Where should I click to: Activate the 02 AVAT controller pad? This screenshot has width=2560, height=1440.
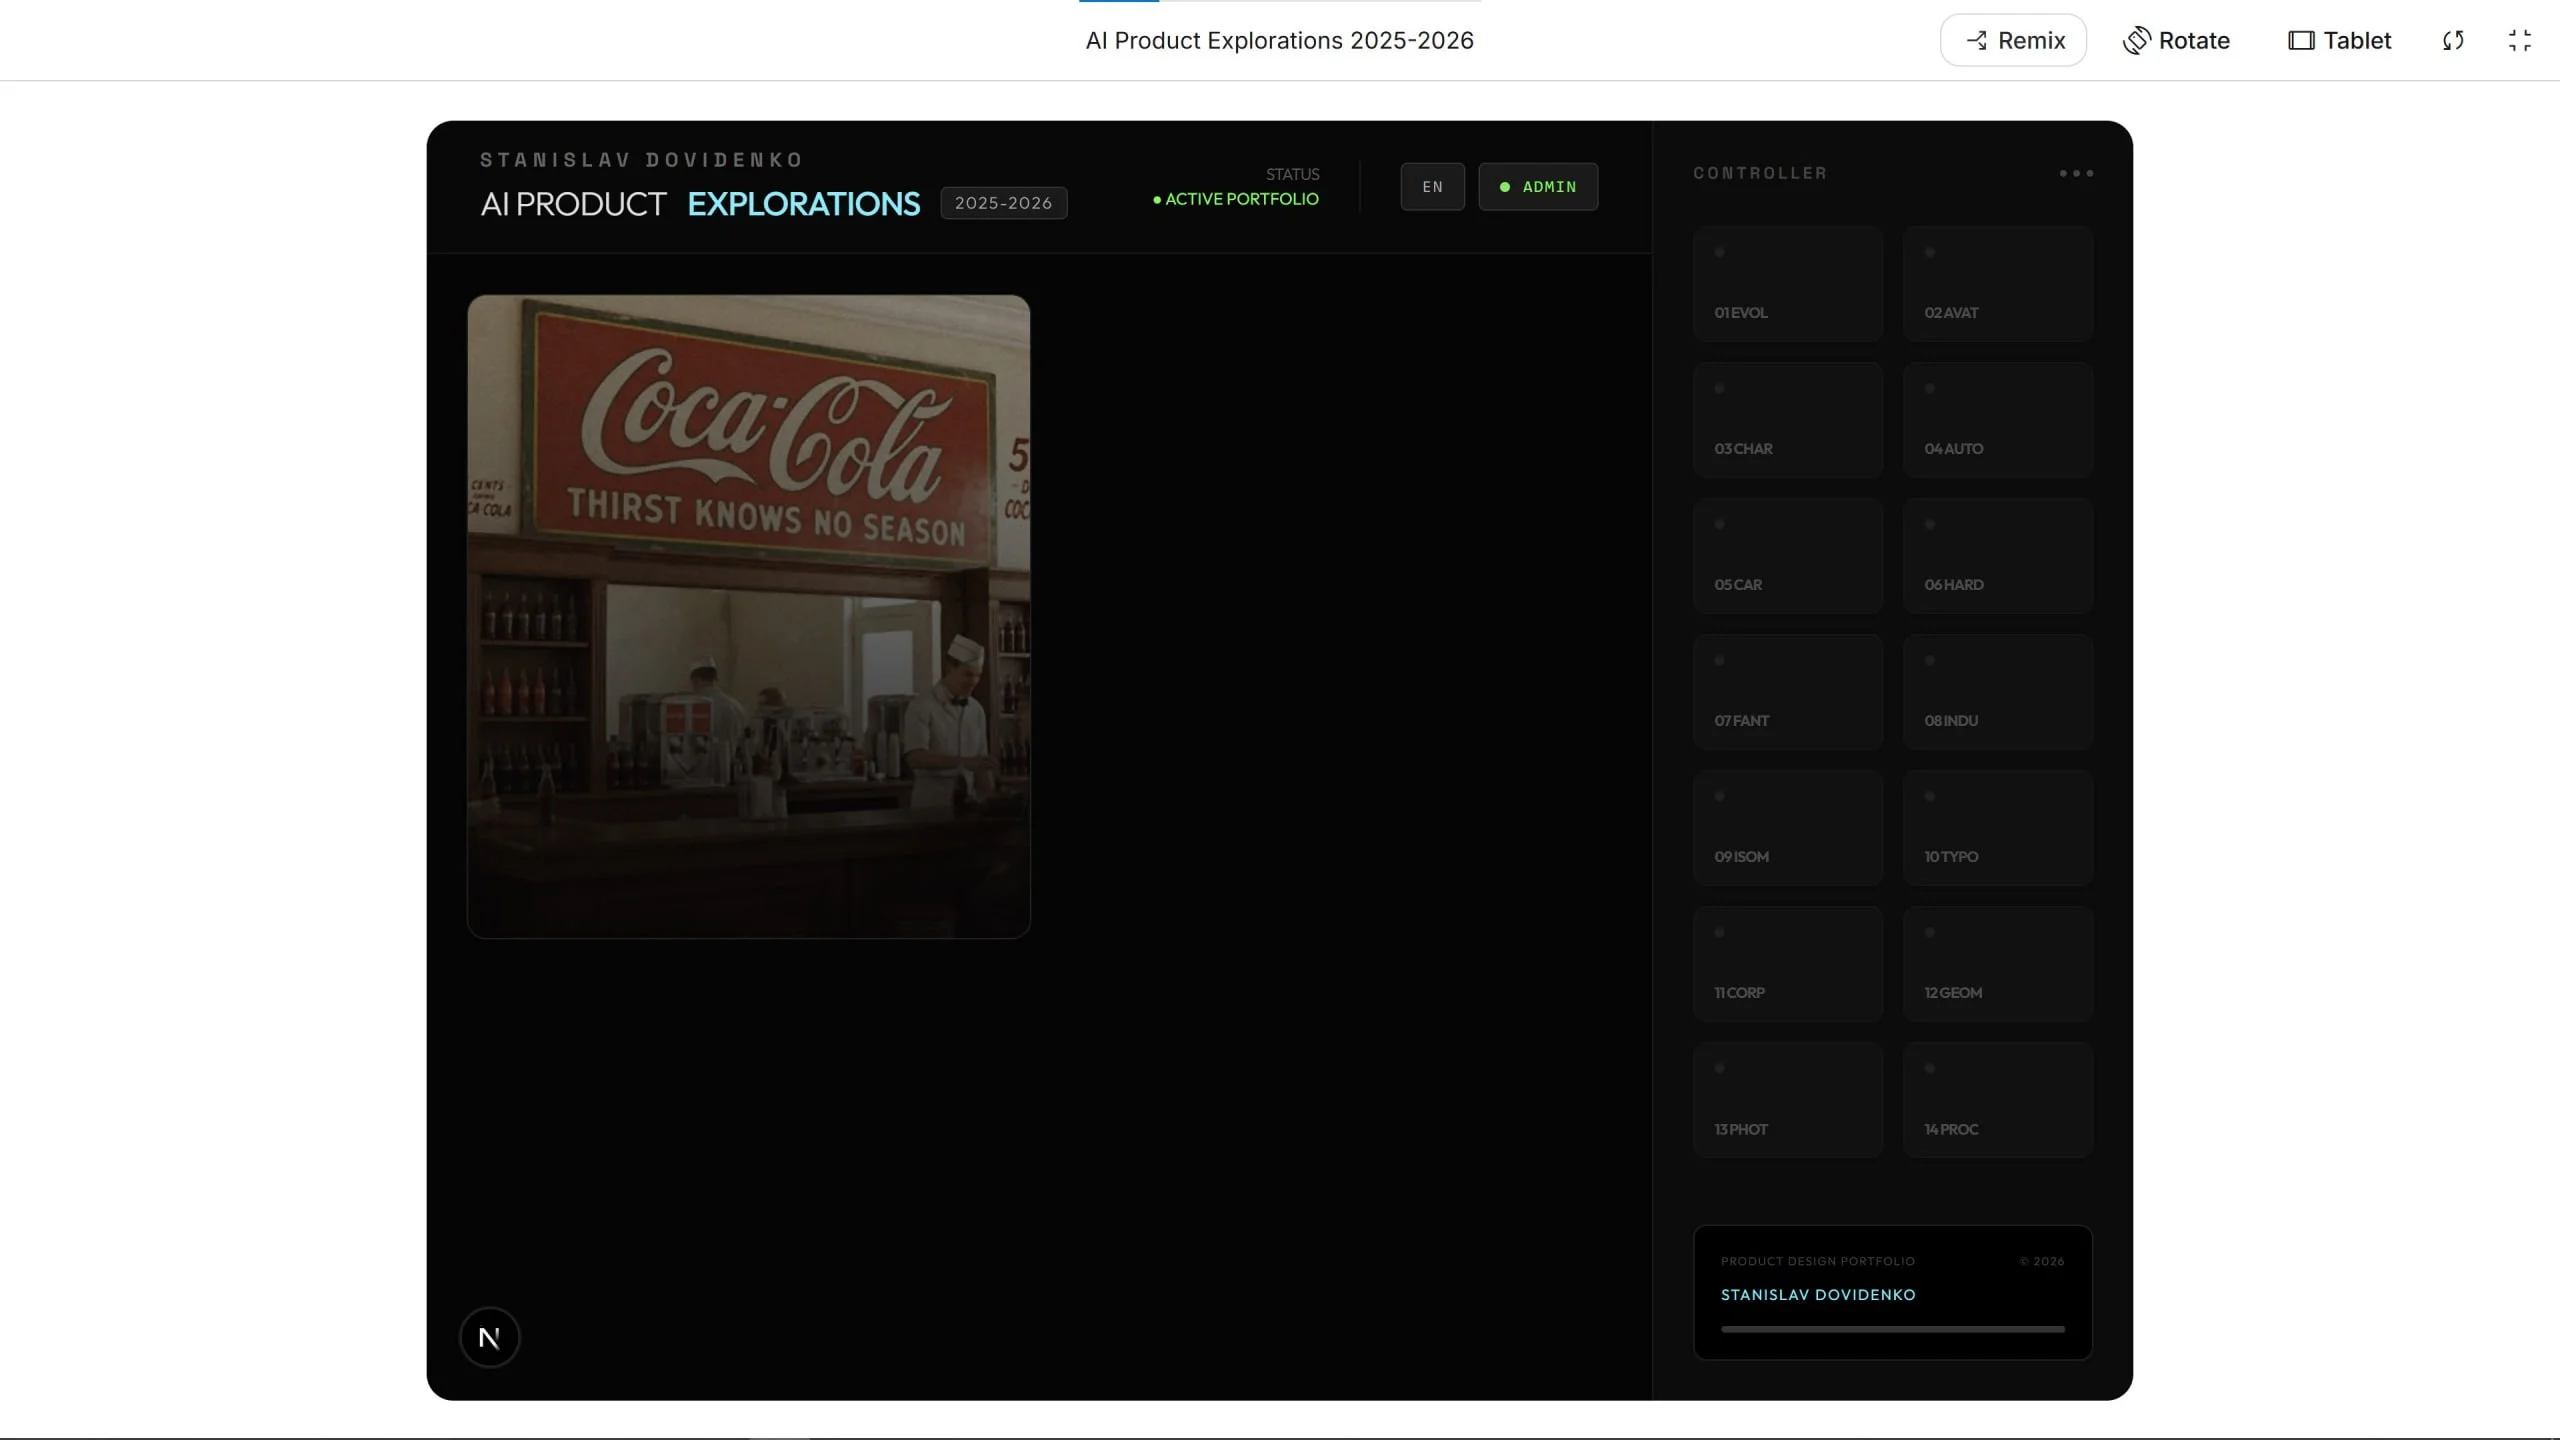coord(1998,283)
